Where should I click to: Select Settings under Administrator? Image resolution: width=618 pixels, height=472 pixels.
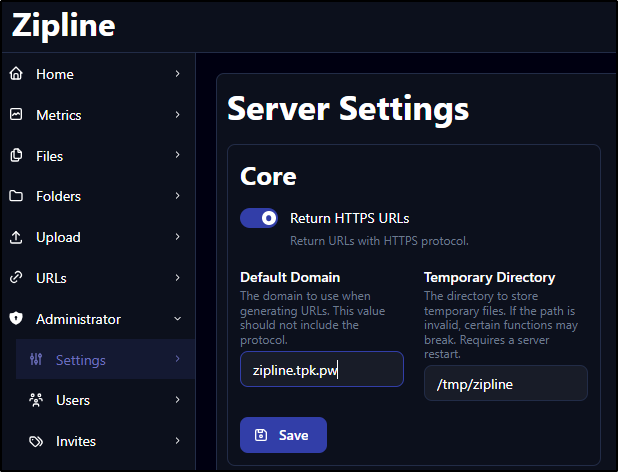tap(106, 359)
